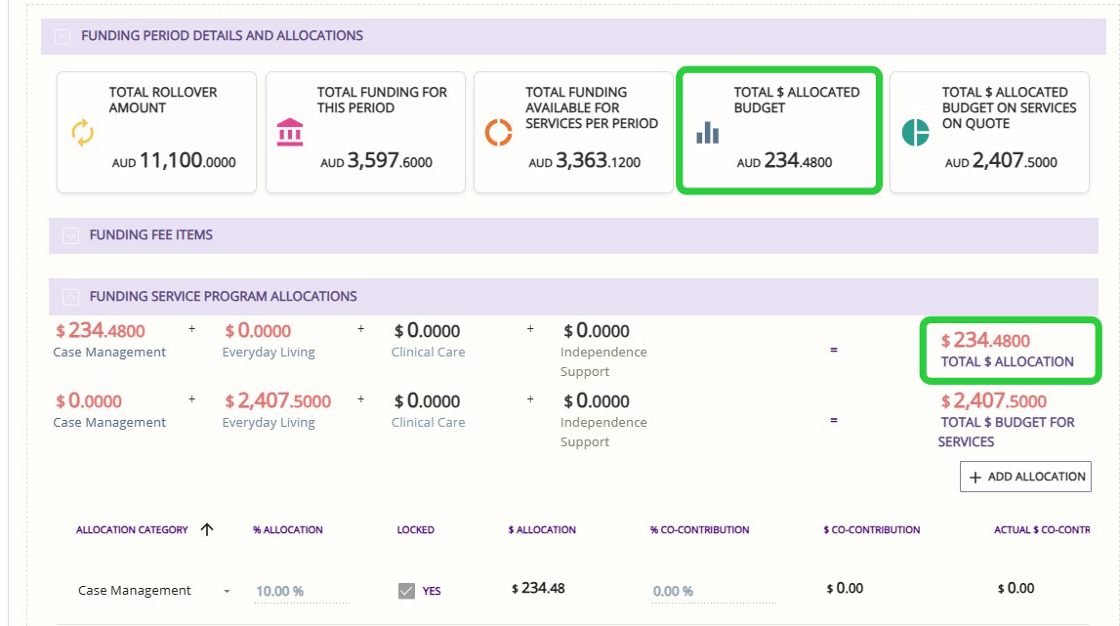Click the 10.00 % allocation field
The width and height of the screenshot is (1120, 626).
click(302, 591)
